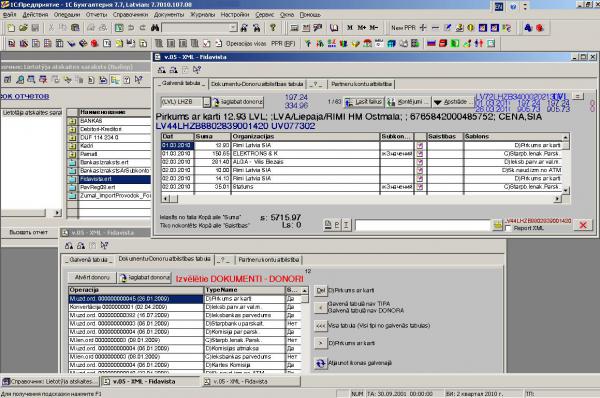Open the Документы menu
This screenshot has height=398, width=600.
point(169,15)
